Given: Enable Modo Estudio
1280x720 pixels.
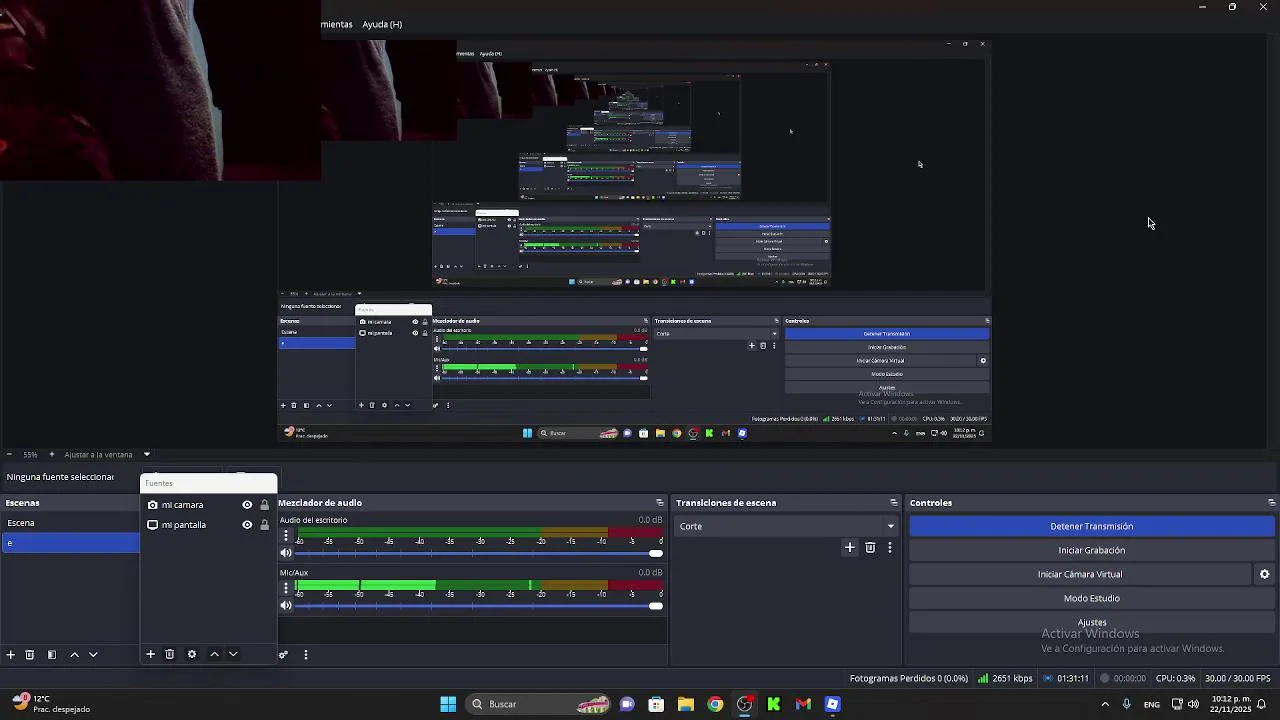Looking at the screenshot, I should point(1091,598).
